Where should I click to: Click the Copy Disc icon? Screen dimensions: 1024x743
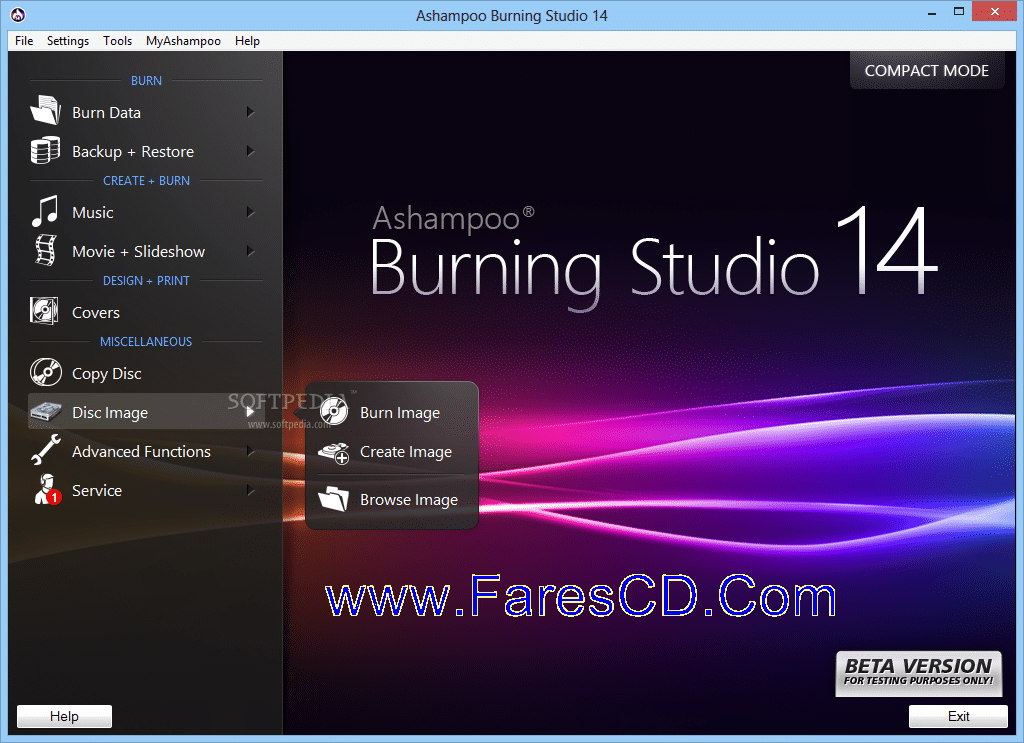point(46,372)
